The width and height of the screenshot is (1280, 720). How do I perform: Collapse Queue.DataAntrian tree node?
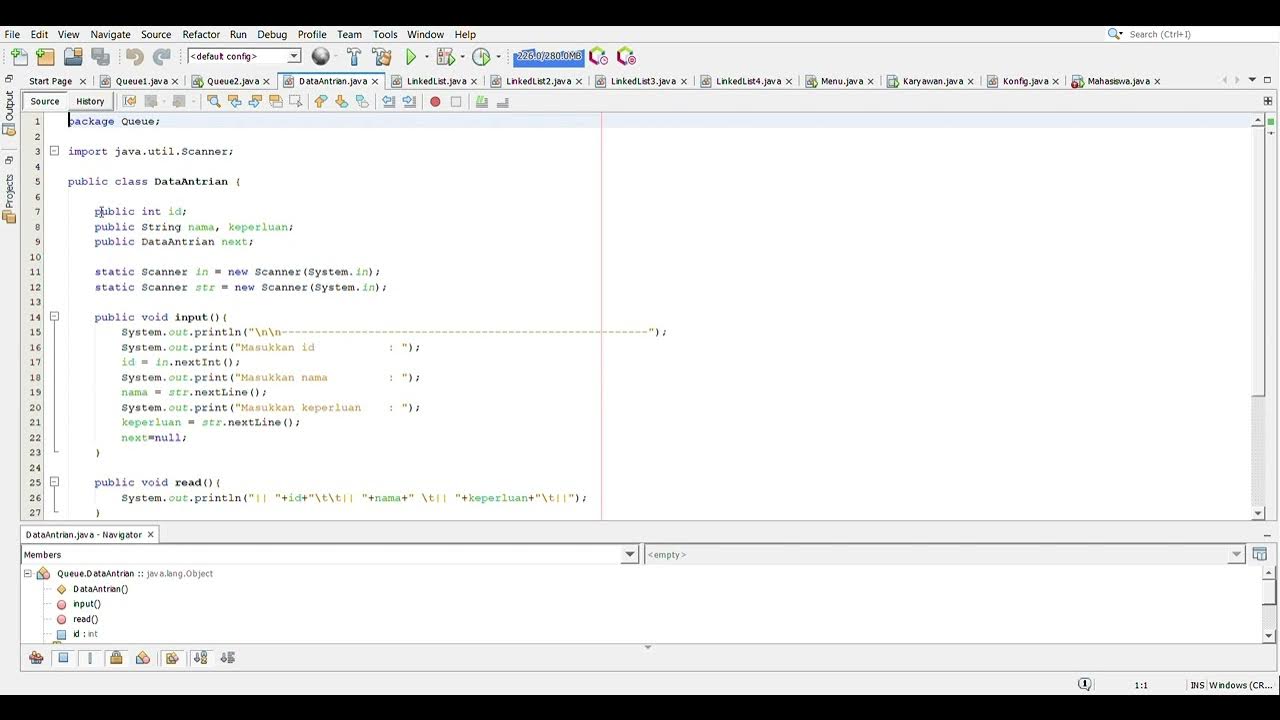click(28, 573)
